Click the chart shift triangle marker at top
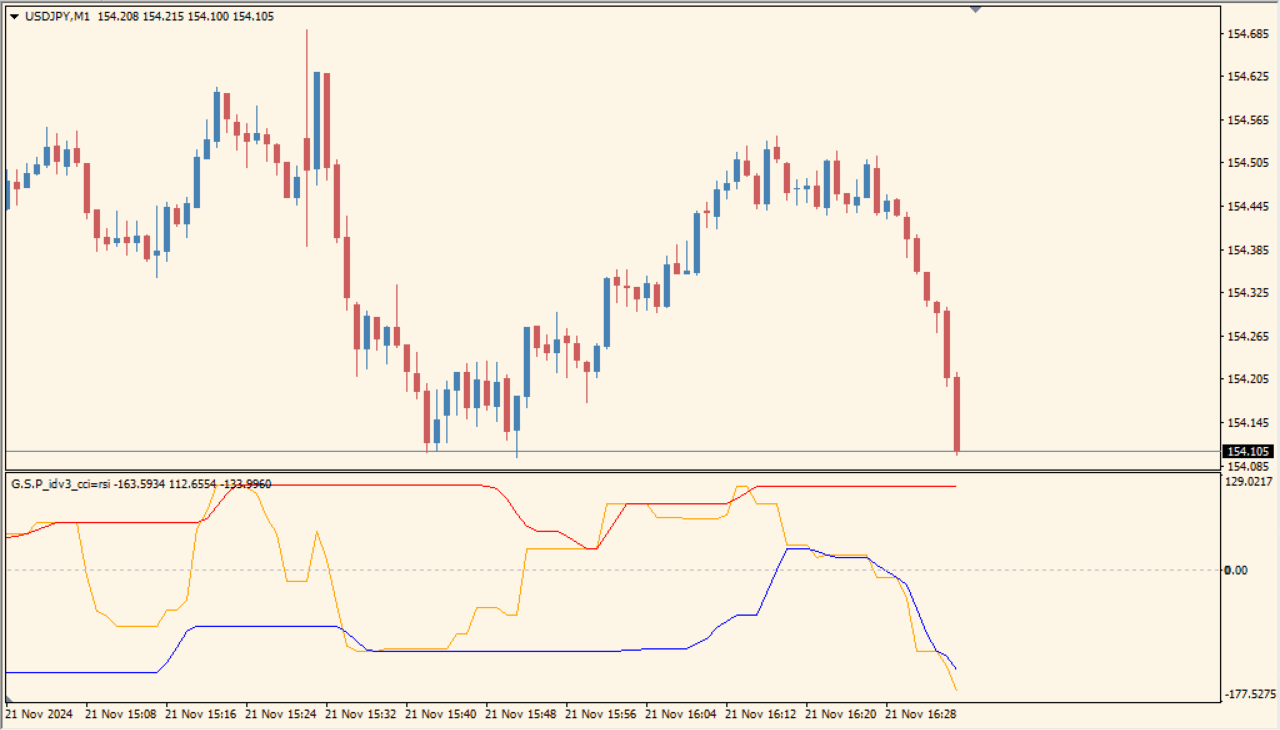The height and width of the screenshot is (730, 1280). click(975, 9)
